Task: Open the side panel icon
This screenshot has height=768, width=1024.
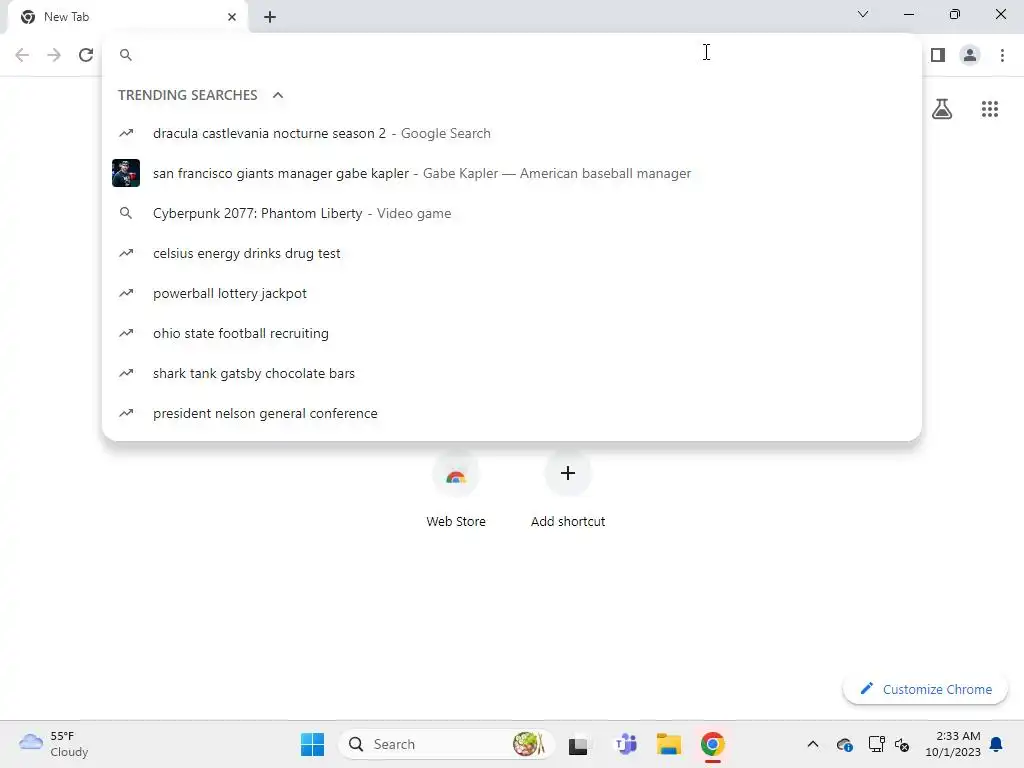Action: pos(938,55)
